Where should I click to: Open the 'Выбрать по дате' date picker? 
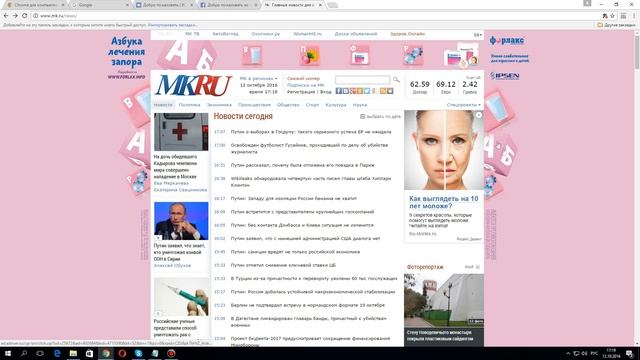(x=380, y=117)
